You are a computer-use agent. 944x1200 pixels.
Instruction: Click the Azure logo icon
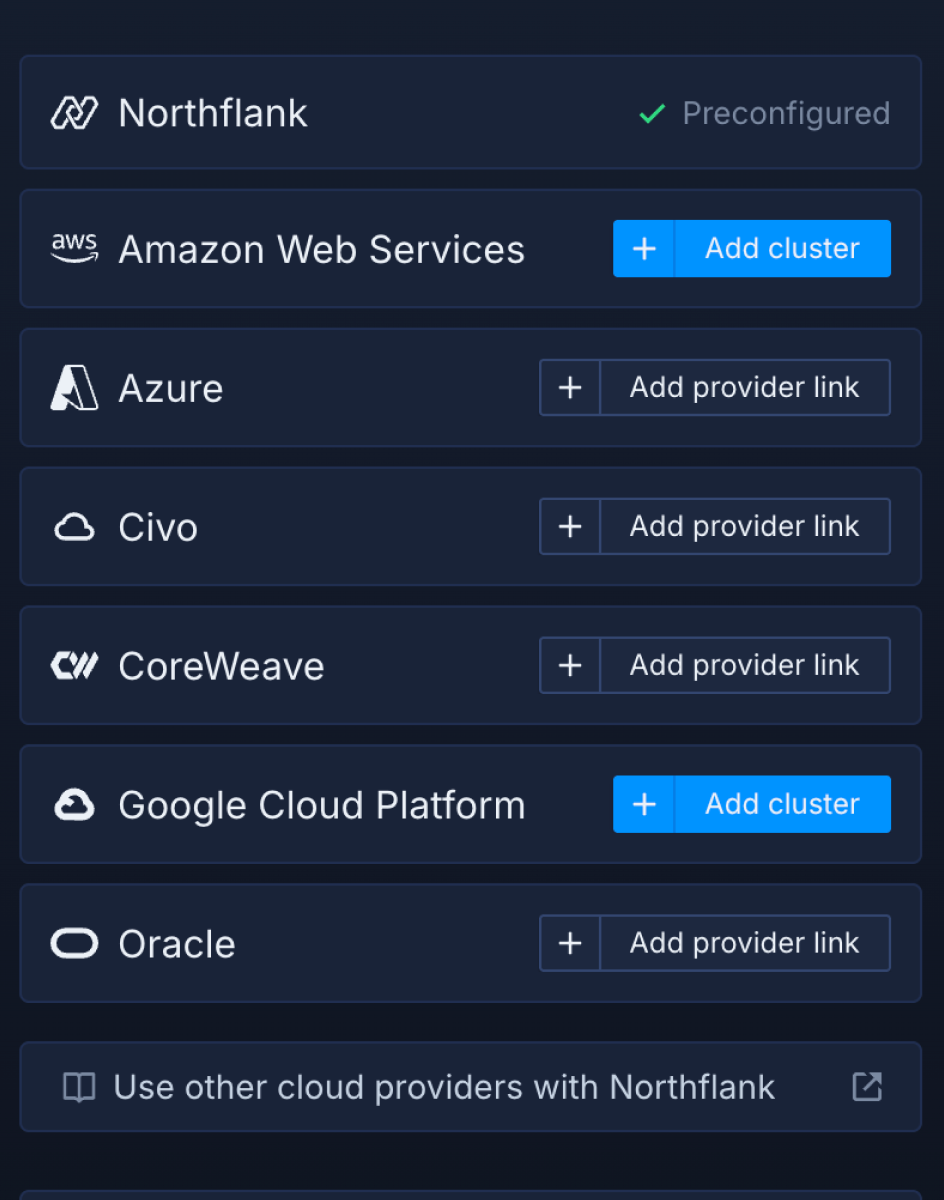click(74, 388)
